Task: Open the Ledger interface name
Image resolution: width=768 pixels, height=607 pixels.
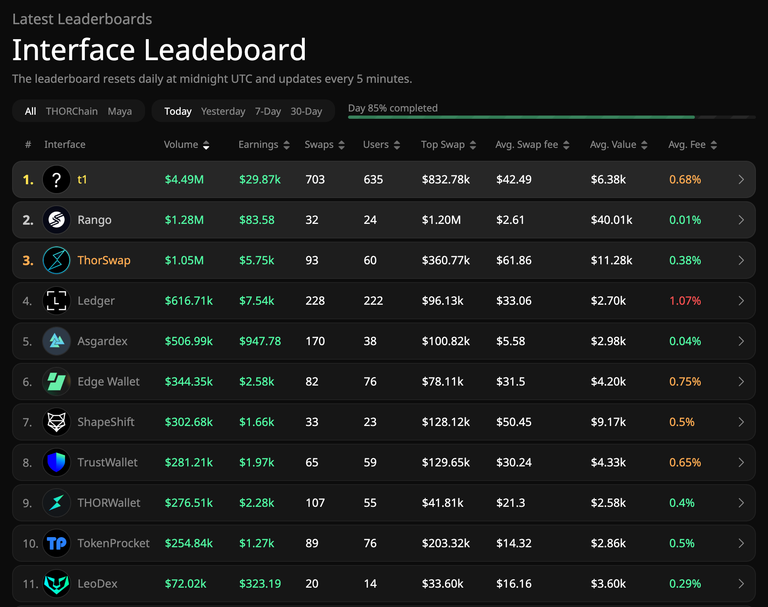Action: tap(96, 301)
